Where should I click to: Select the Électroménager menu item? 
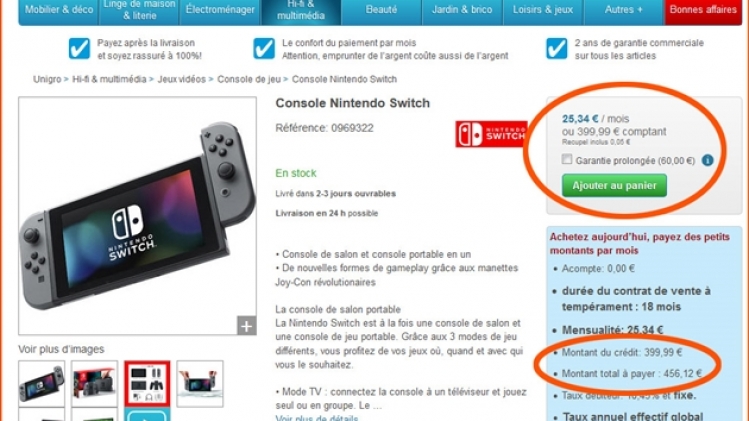click(220, 11)
